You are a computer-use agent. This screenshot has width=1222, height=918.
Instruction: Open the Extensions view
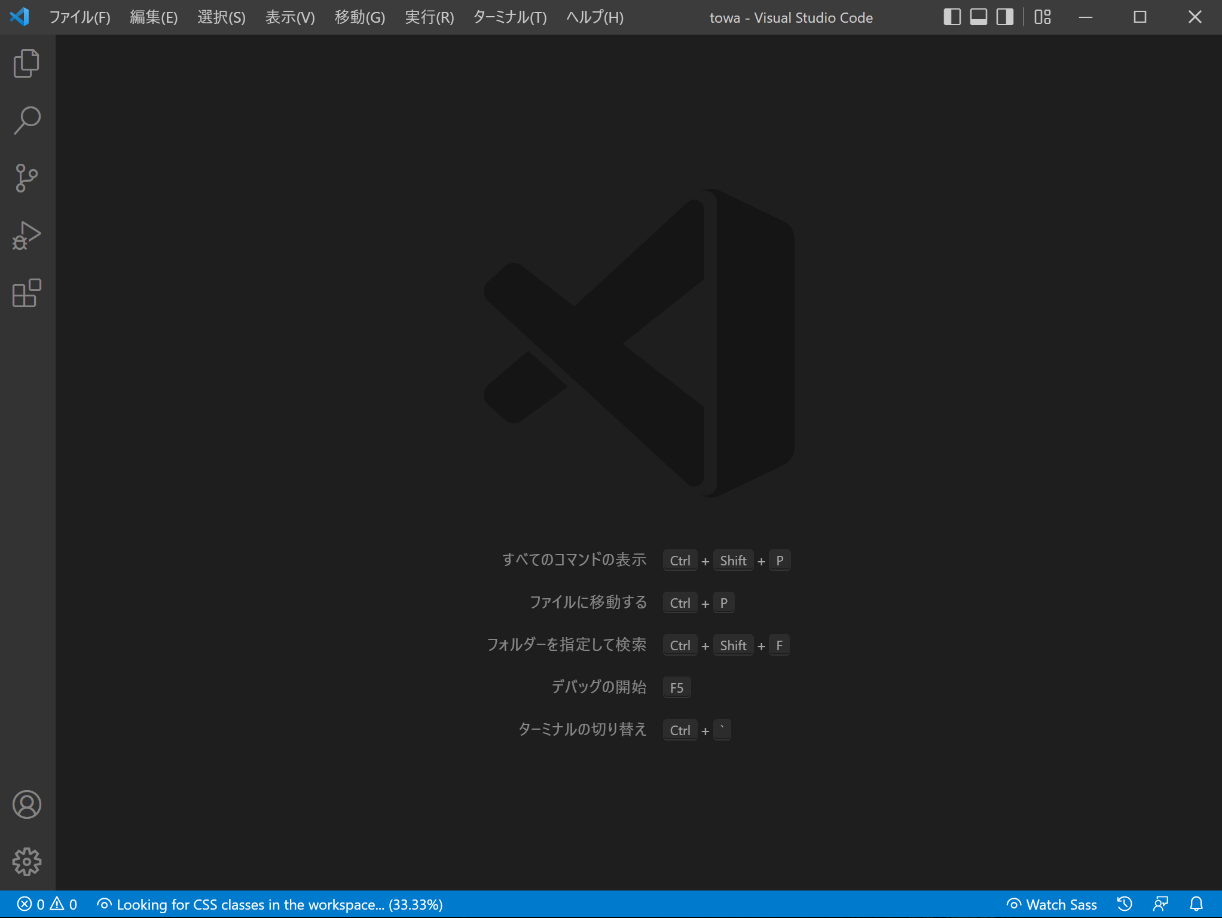pos(27,294)
